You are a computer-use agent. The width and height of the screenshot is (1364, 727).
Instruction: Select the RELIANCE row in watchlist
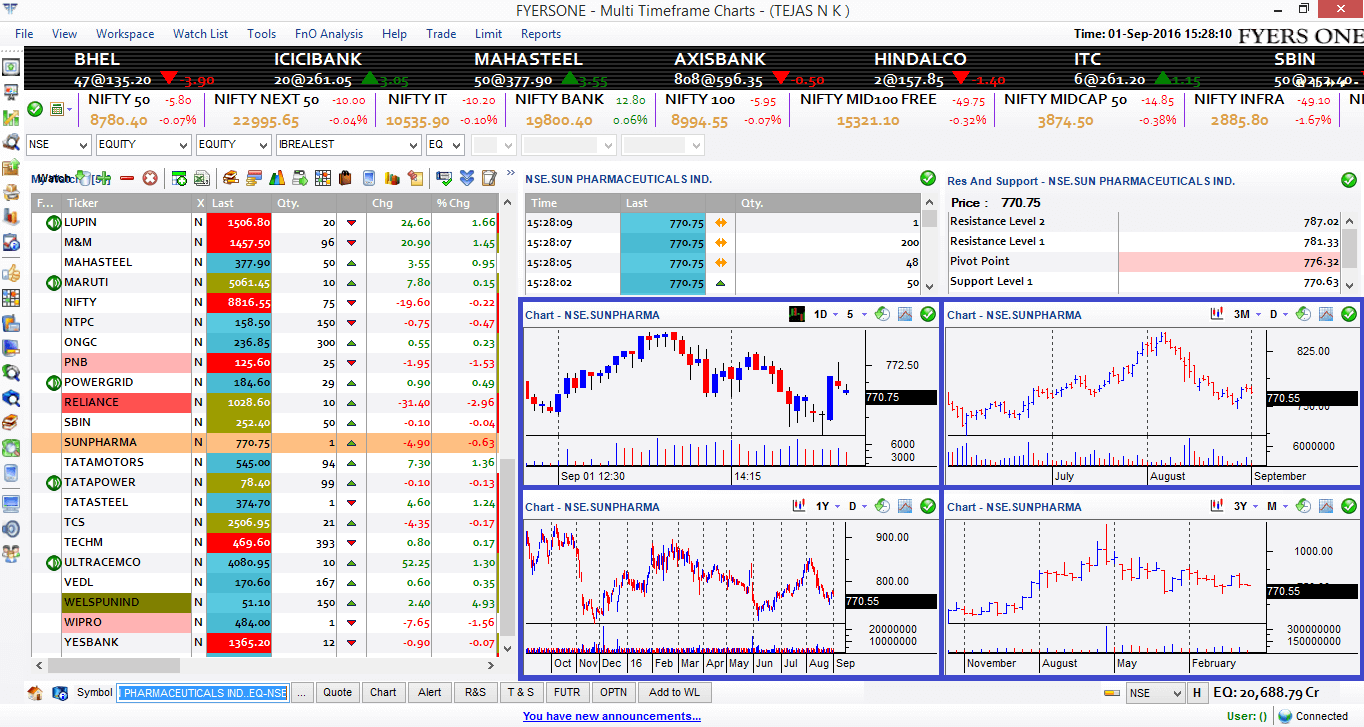coord(265,402)
